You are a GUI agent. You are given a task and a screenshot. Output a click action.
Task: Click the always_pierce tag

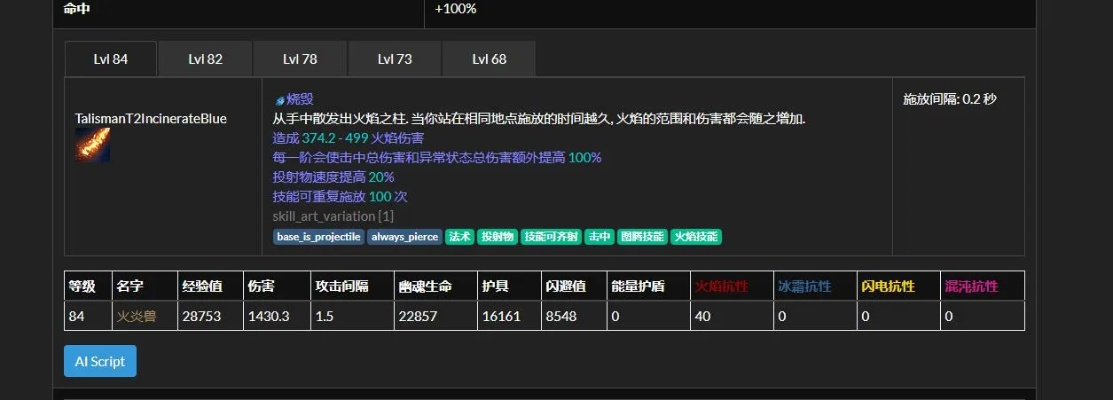tap(404, 237)
